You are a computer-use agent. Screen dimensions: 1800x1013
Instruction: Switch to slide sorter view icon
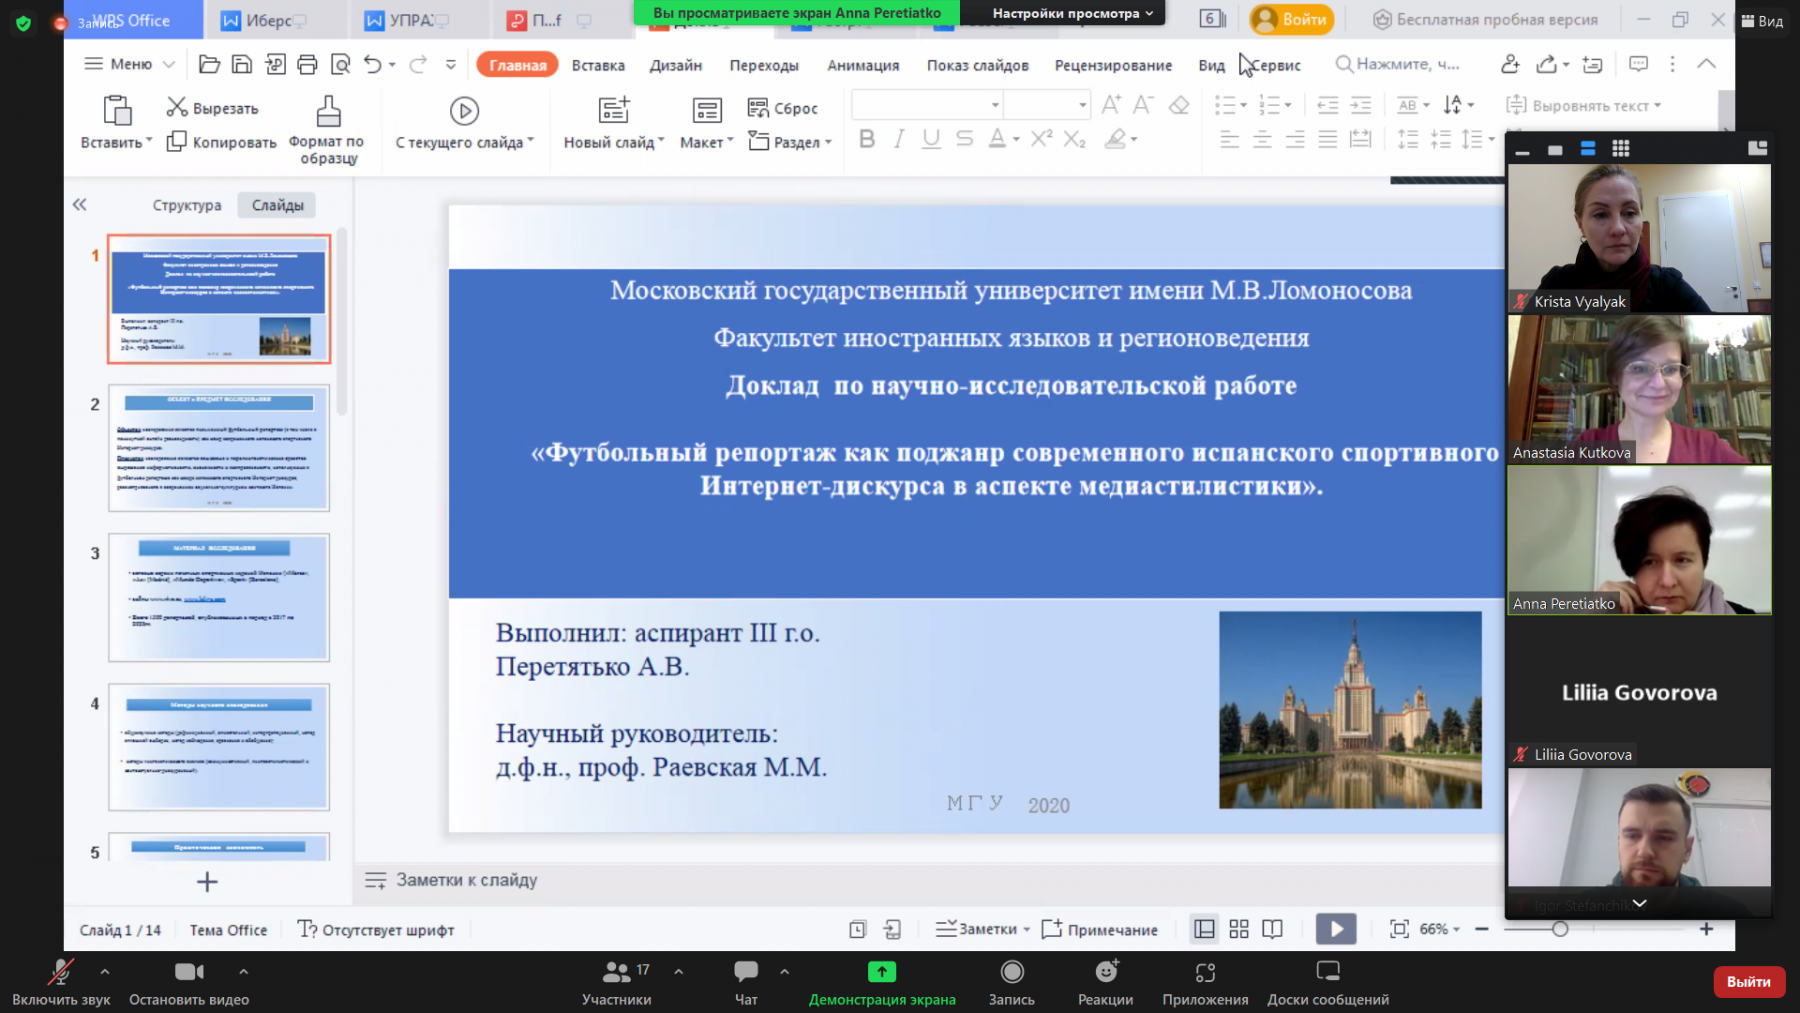coord(1239,929)
